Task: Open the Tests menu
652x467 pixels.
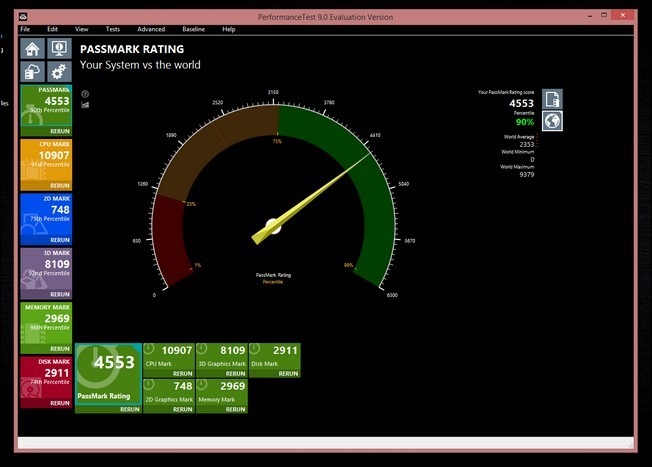Action: point(113,29)
